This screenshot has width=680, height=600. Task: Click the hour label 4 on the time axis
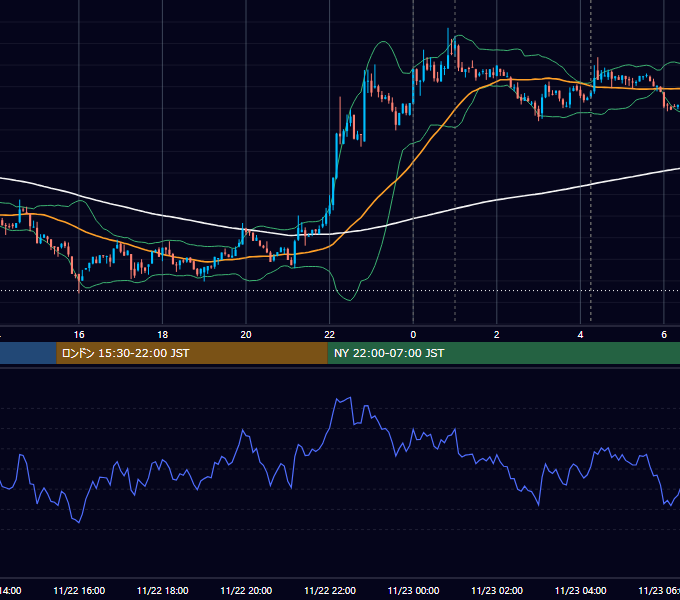pyautogui.click(x=580, y=334)
